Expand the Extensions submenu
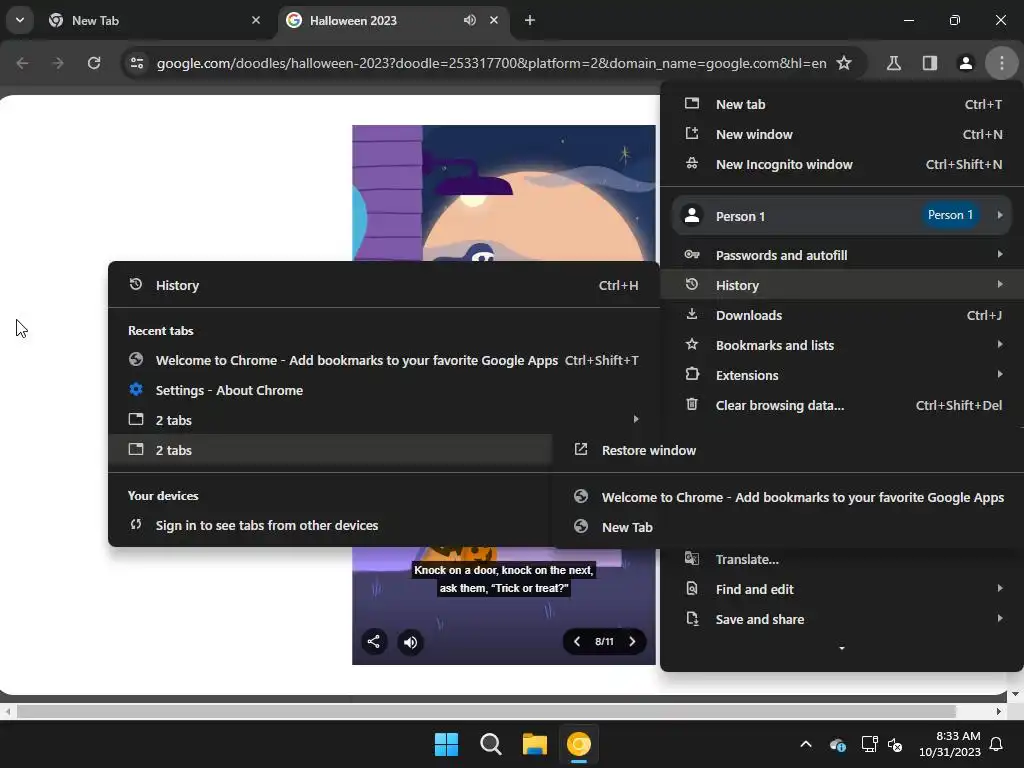Viewport: 1024px width, 768px height. click(x=841, y=375)
